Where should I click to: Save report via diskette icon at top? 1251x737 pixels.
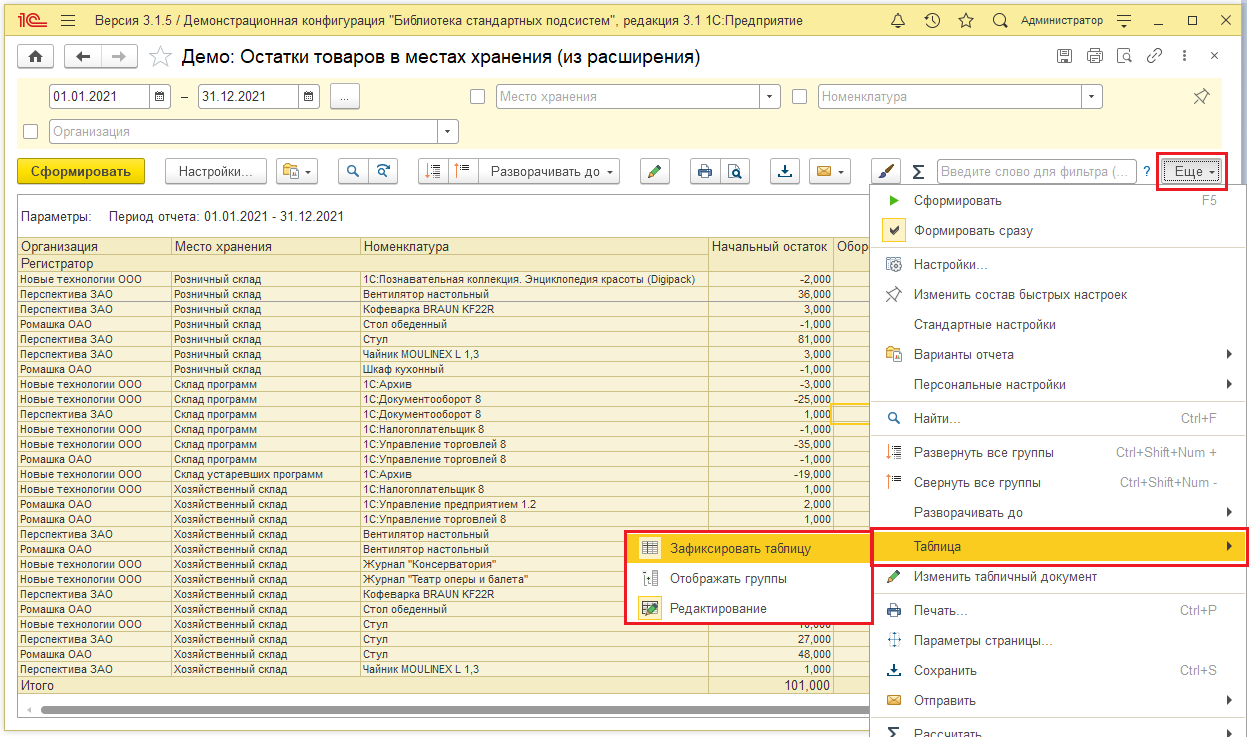pyautogui.click(x=1065, y=56)
